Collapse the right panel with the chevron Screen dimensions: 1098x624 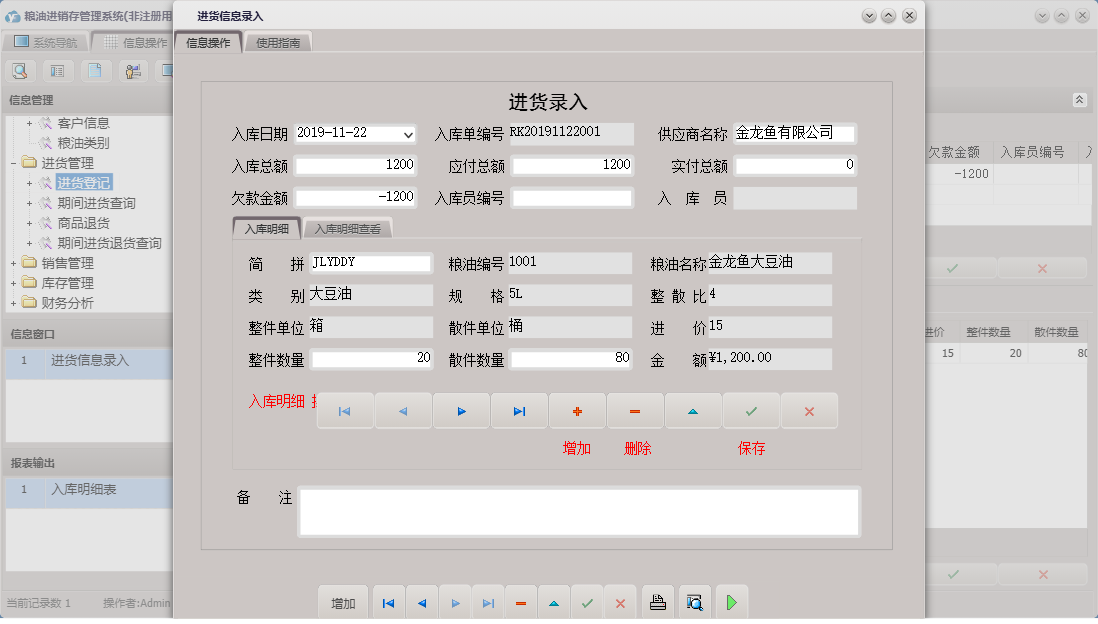click(x=1078, y=100)
